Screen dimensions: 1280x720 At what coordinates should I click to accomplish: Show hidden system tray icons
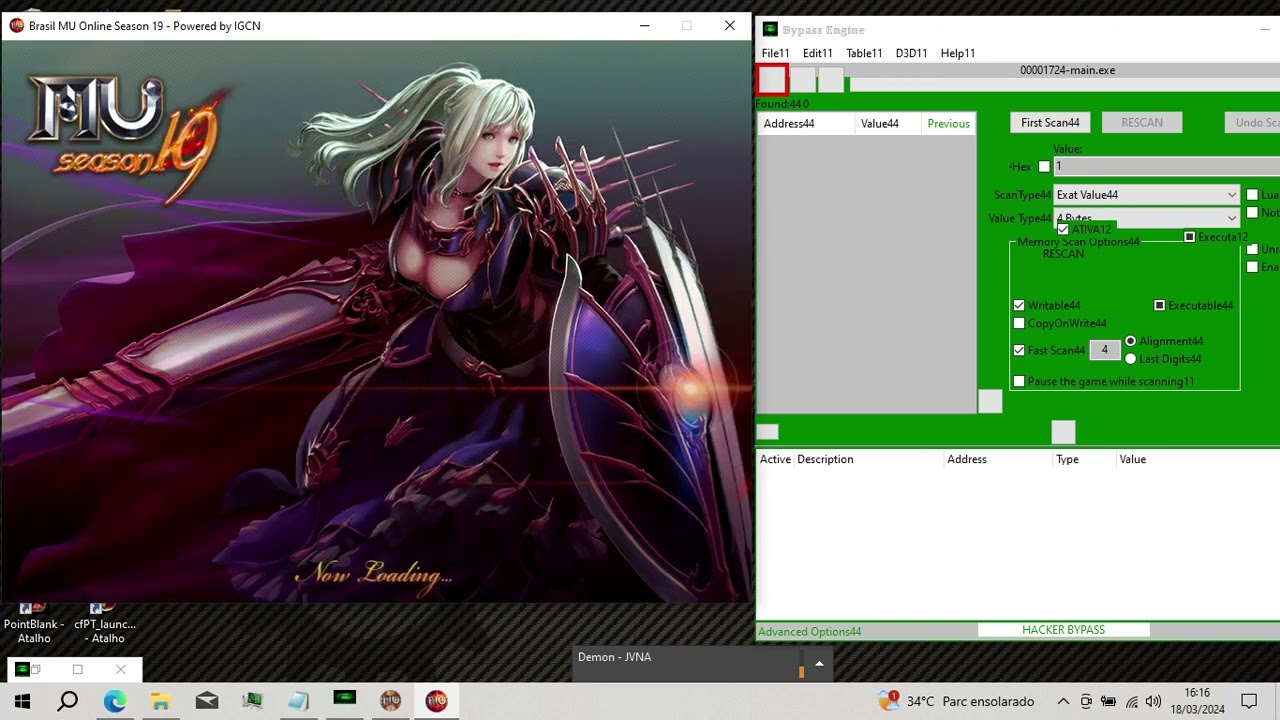pos(1063,702)
